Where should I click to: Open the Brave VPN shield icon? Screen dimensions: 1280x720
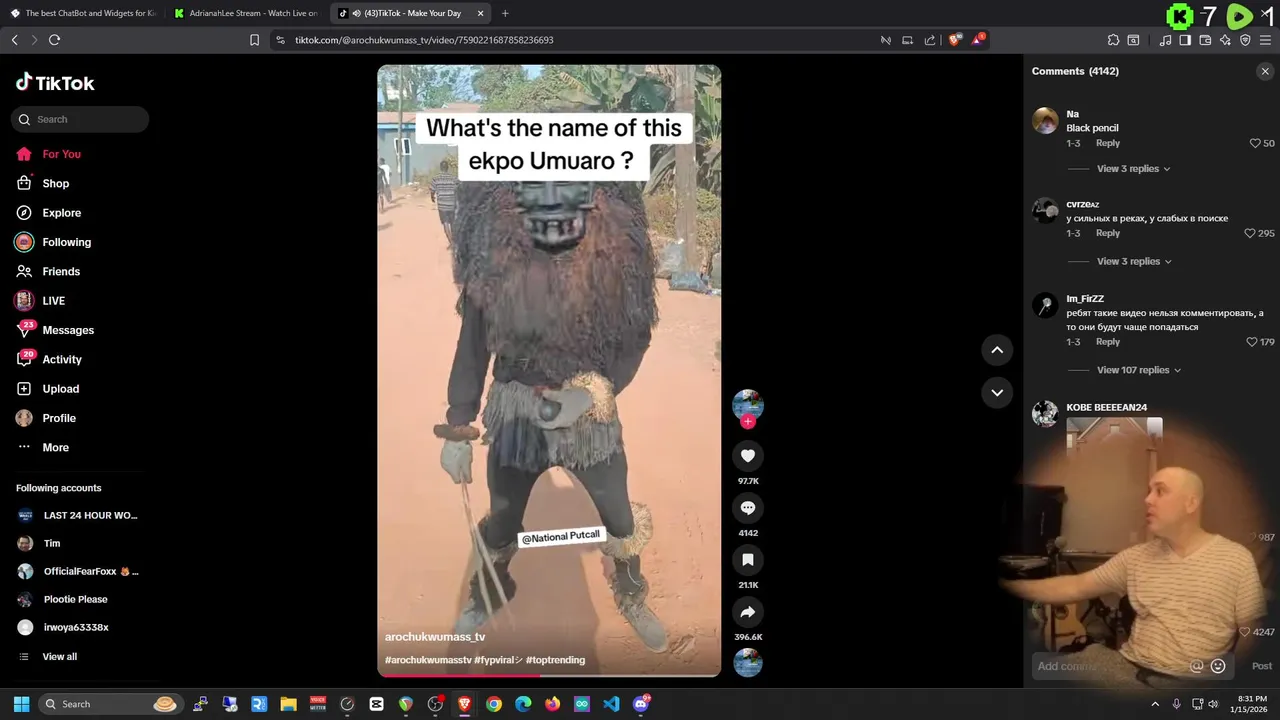[x=1245, y=40]
